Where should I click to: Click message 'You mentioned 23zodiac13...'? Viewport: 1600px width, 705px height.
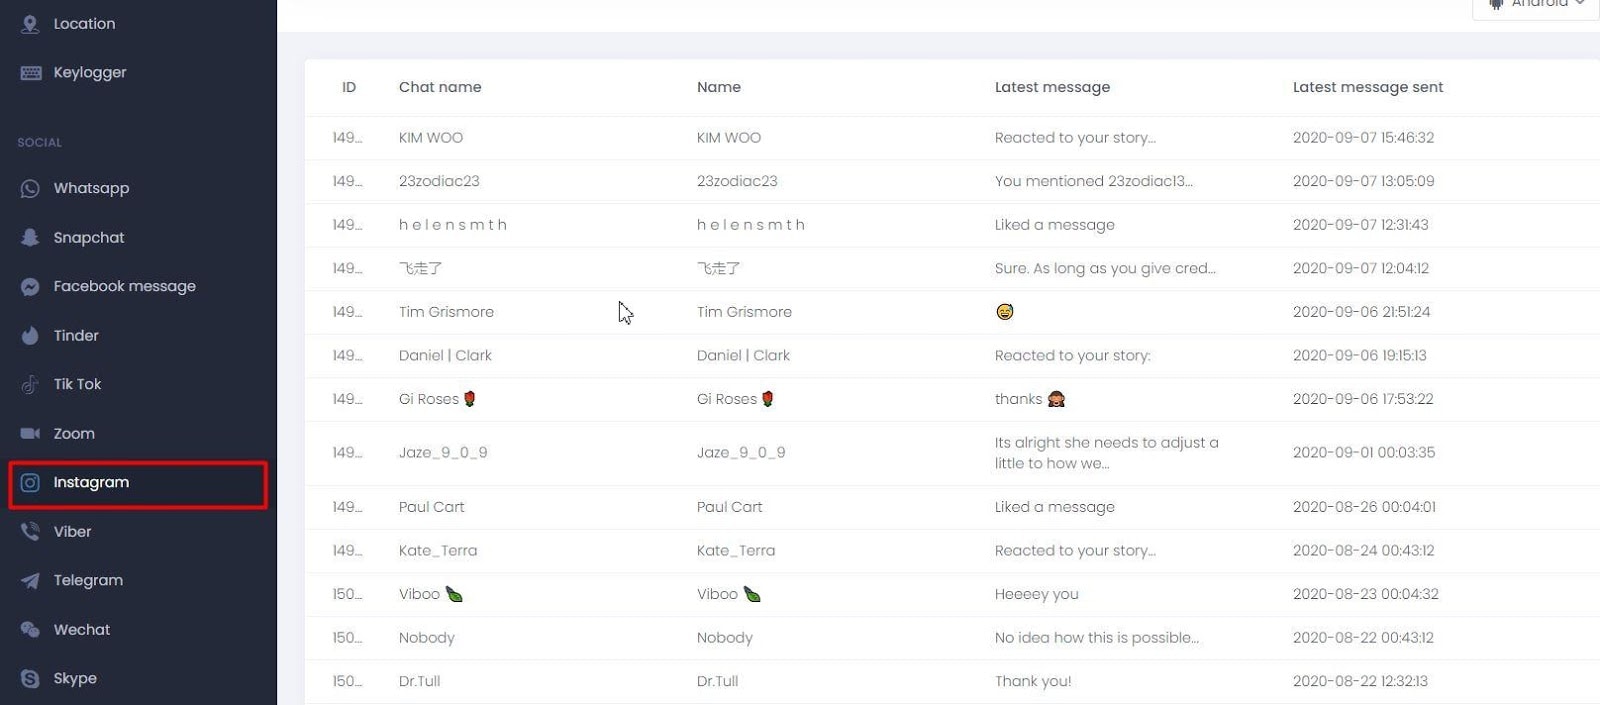tap(1094, 181)
